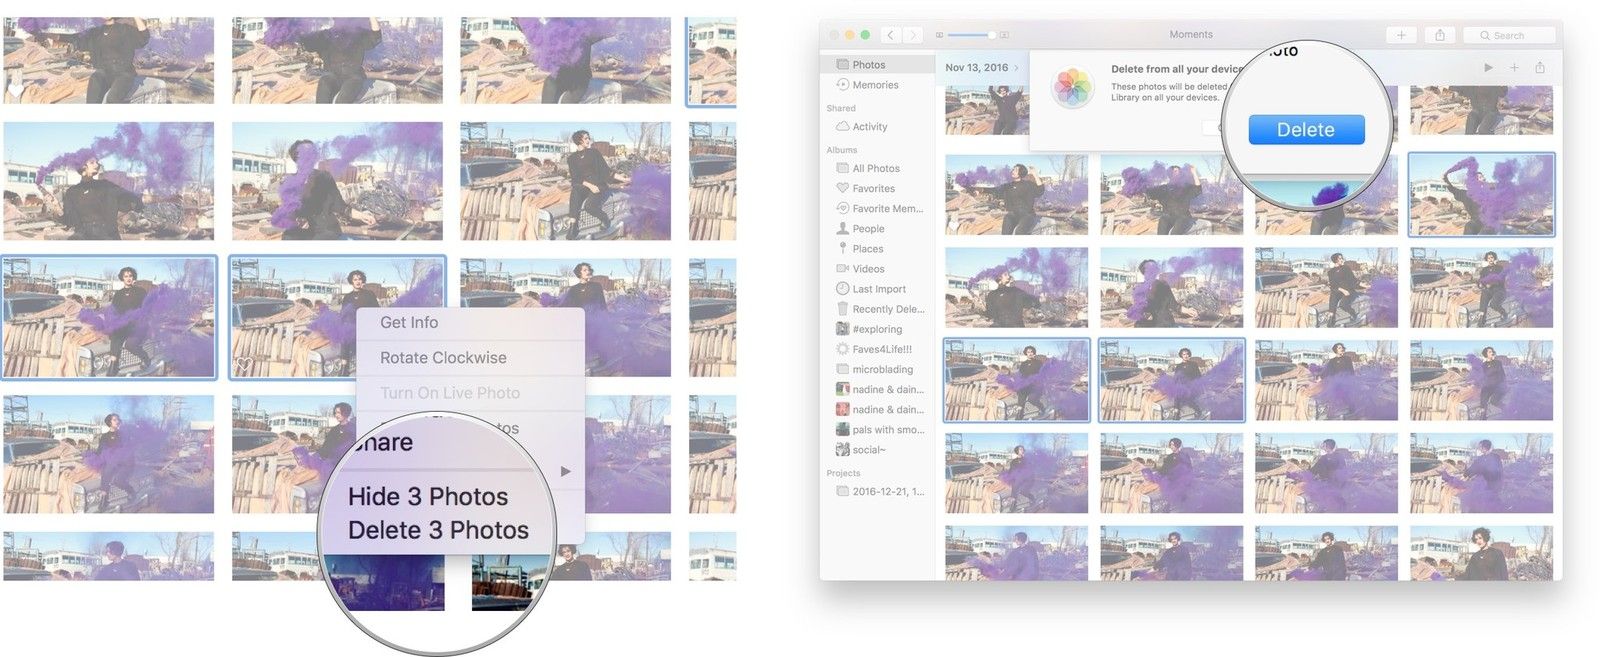Expand the Nov 13, 2016 moment chevron
Viewport: 1600px width, 657px height.
(1017, 68)
